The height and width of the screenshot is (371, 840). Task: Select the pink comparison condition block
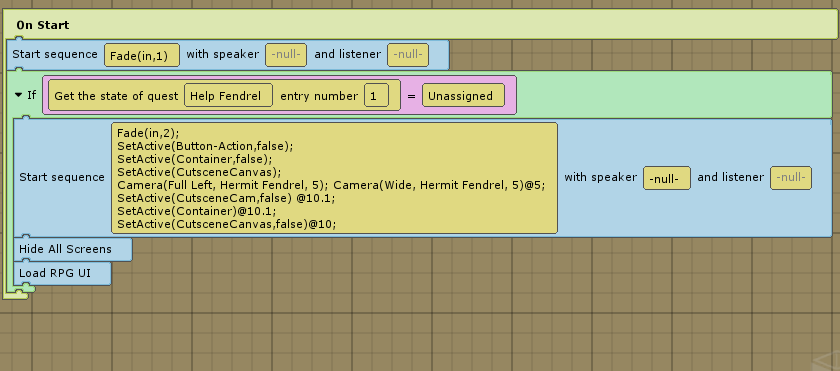tap(279, 95)
